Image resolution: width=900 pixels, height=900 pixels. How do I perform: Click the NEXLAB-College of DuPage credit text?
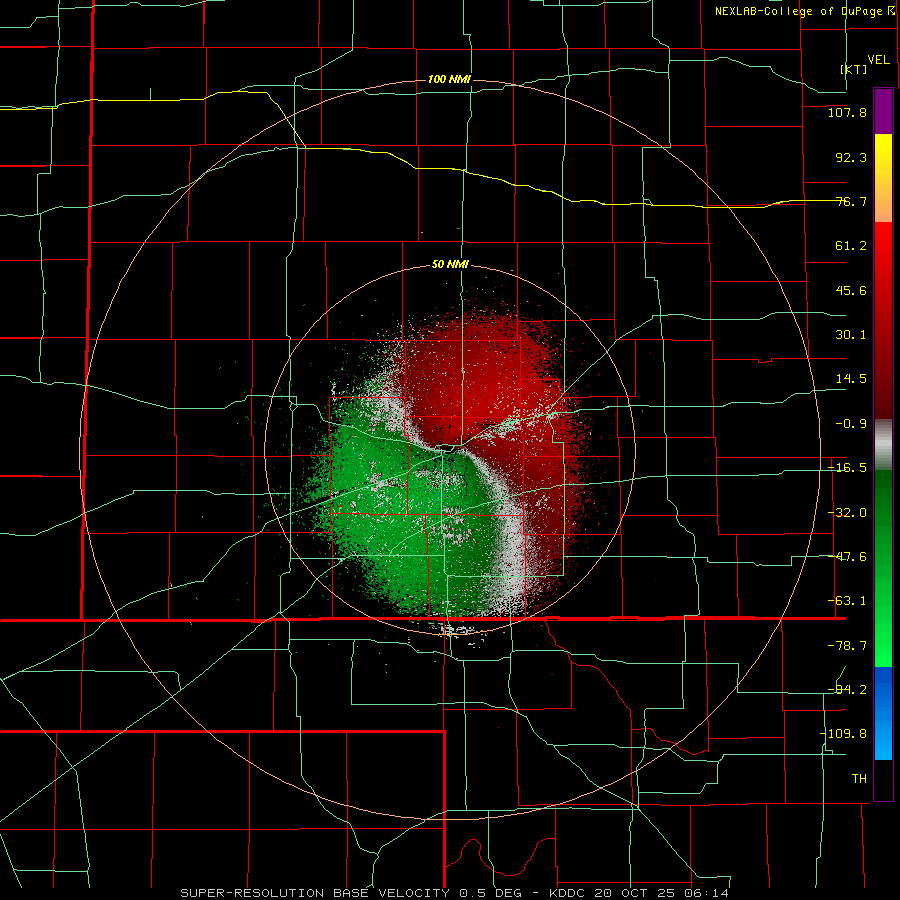click(x=804, y=11)
